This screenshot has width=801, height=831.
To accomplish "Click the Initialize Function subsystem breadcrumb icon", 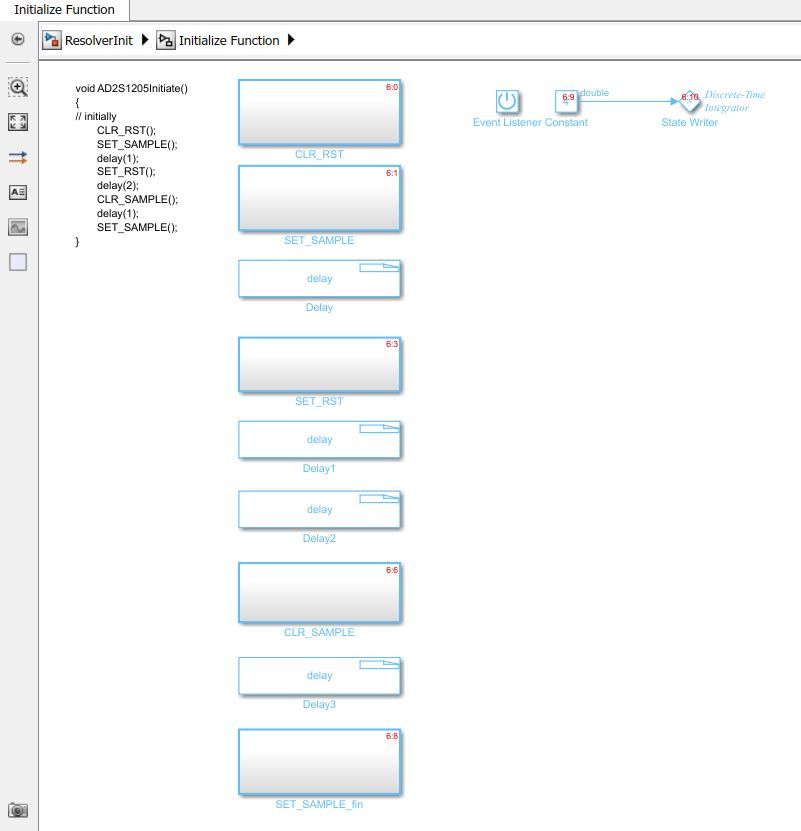I will 165,40.
